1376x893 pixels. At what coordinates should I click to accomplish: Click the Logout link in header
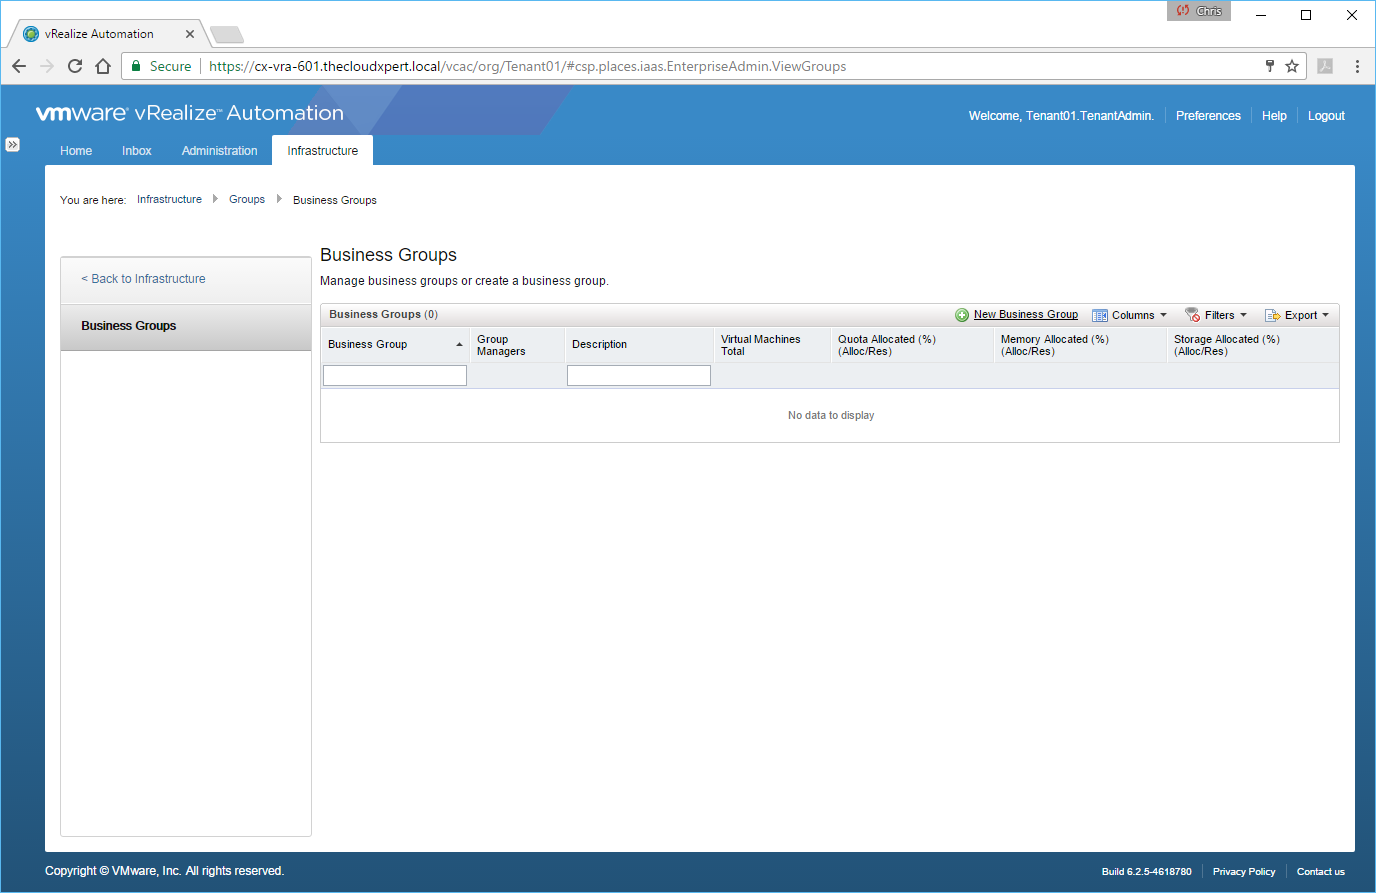[x=1326, y=116]
